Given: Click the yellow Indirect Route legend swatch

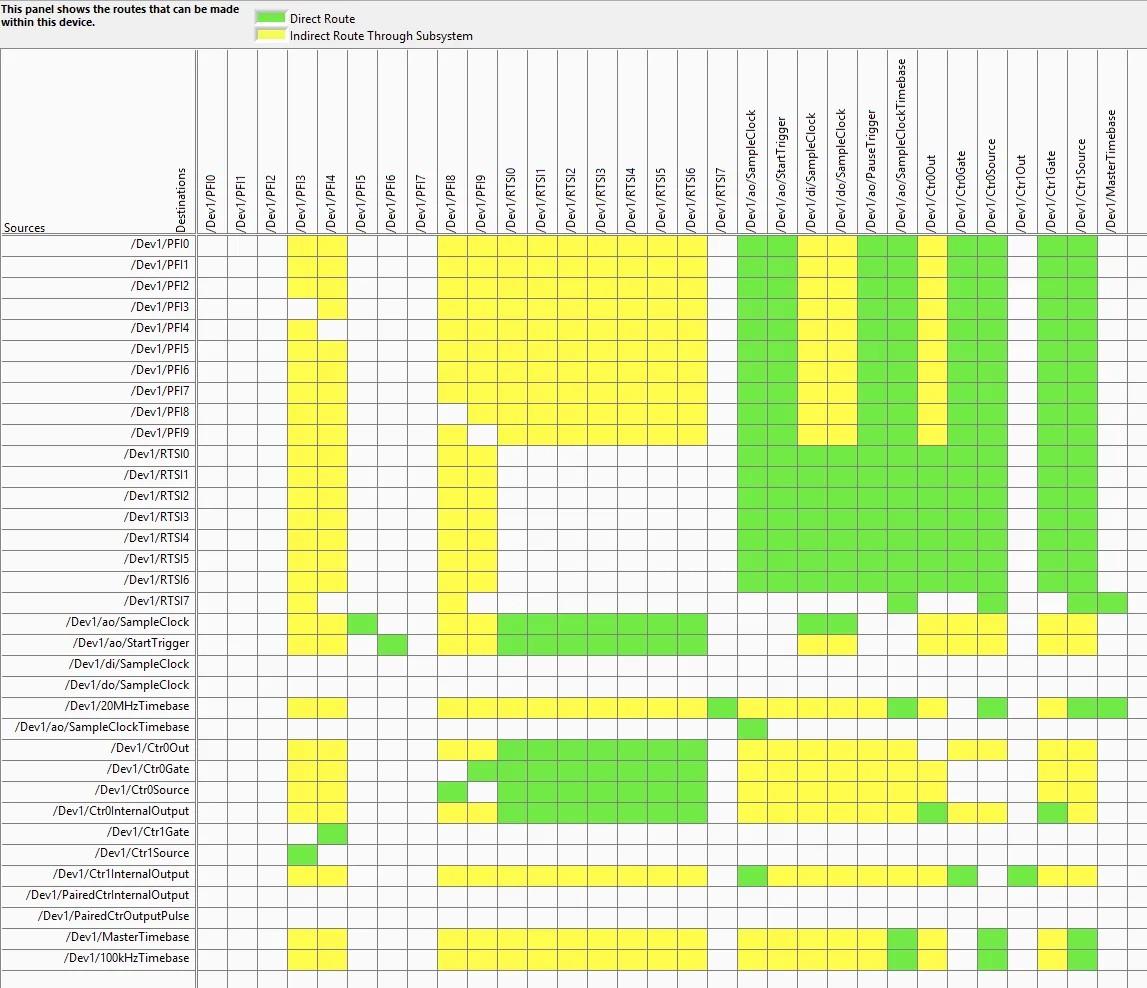Looking at the screenshot, I should pyautogui.click(x=270, y=35).
